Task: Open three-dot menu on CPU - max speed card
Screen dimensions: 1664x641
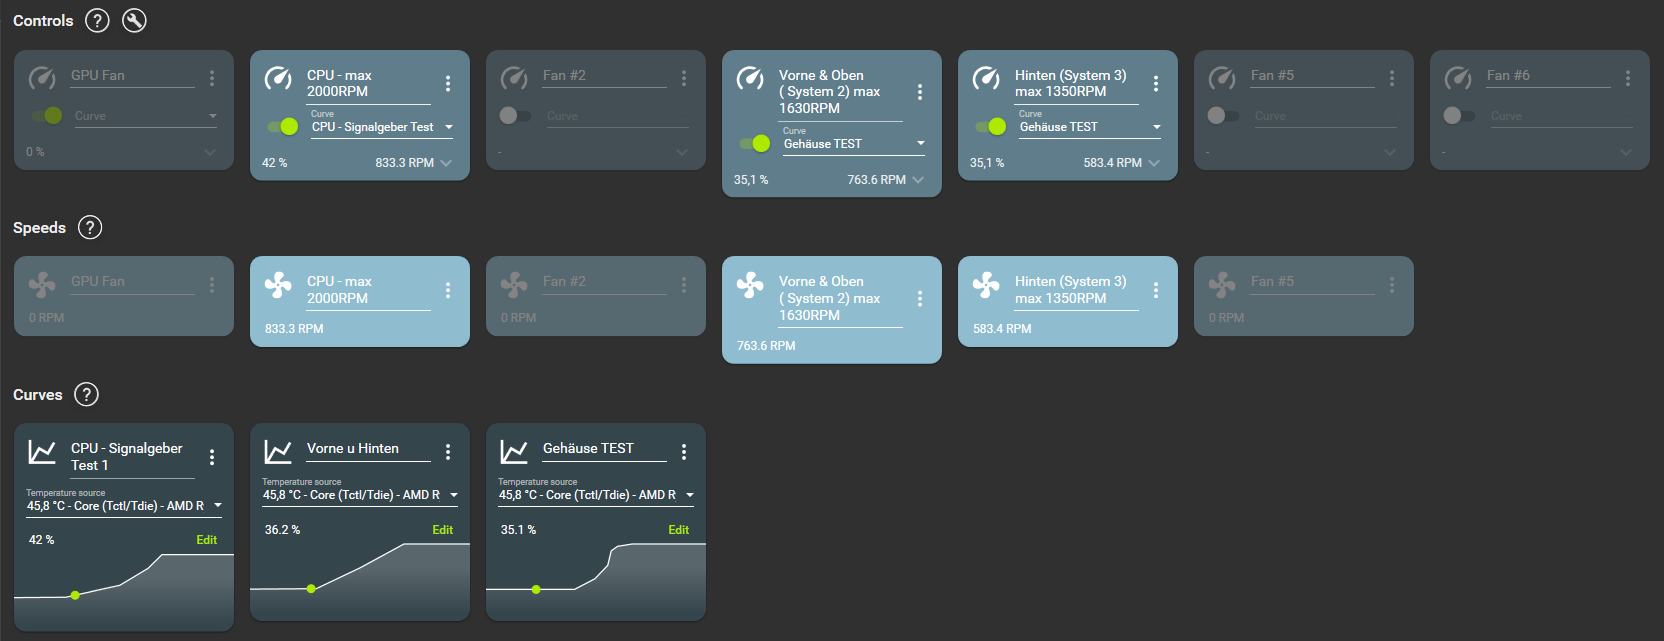Action: [448, 290]
